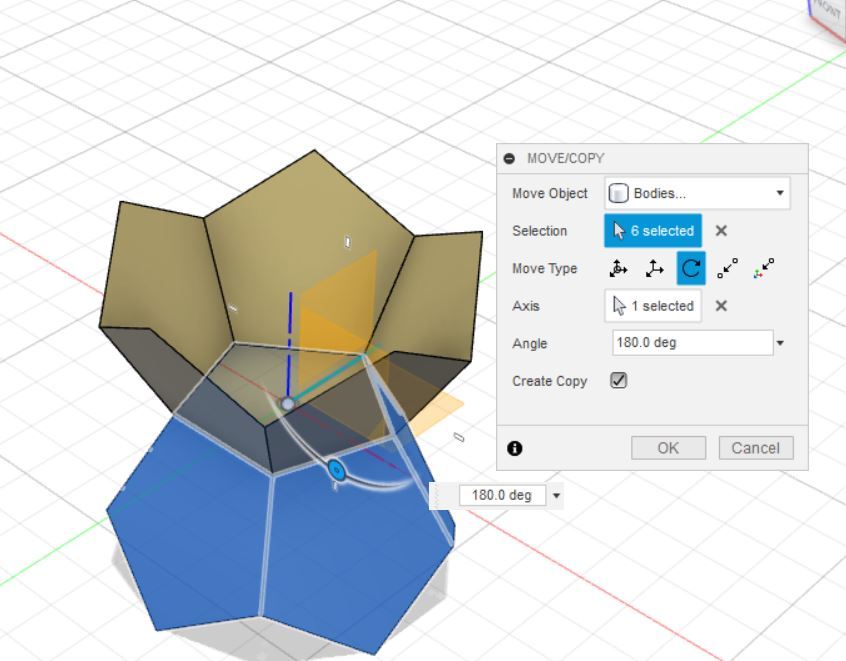
Task: Click the info icon in the dialog
Action: pos(514,448)
